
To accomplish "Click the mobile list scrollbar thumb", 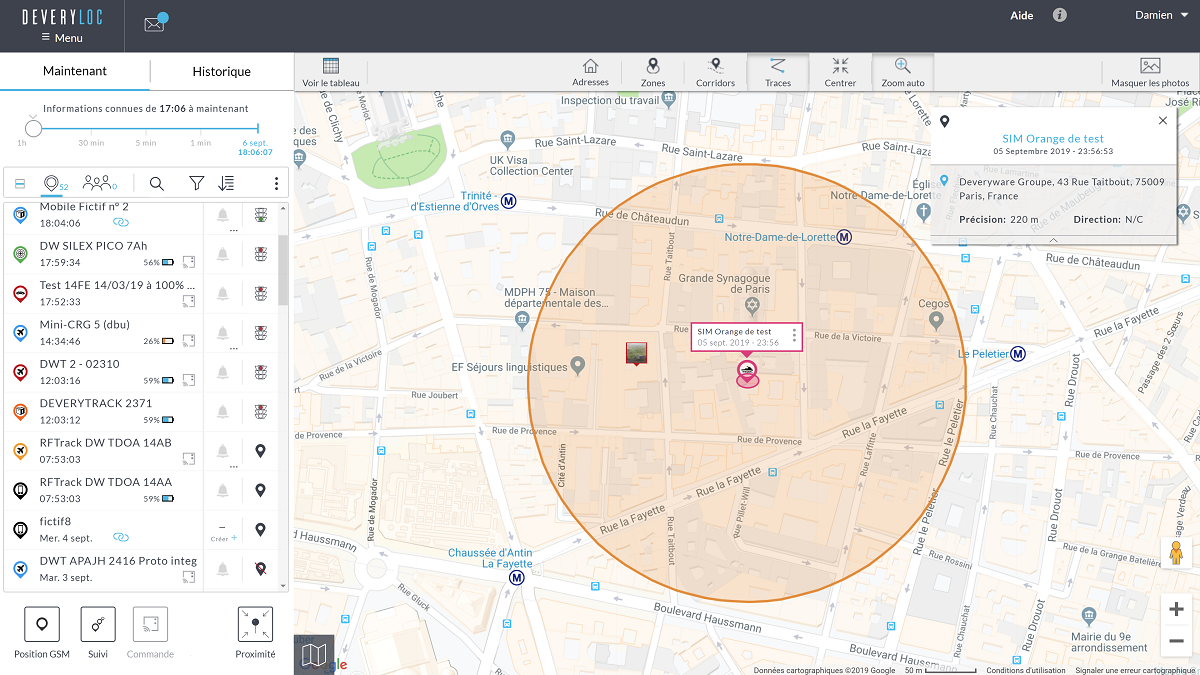I will coord(283,270).
